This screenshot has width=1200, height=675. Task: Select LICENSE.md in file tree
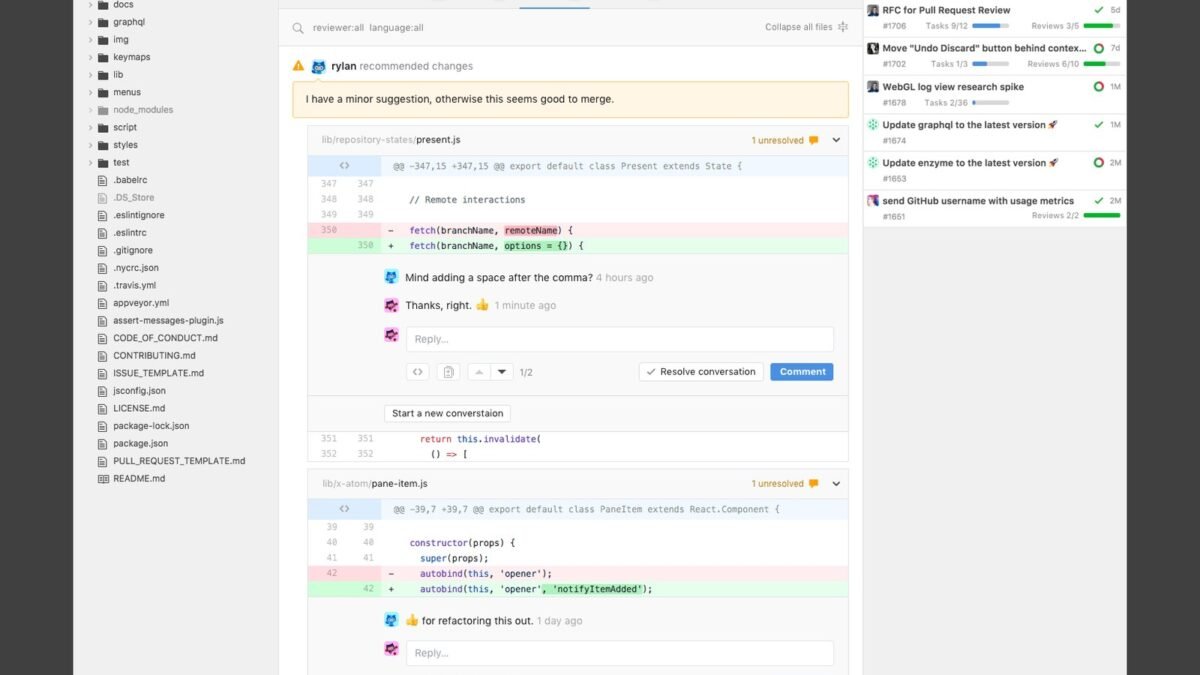click(139, 408)
